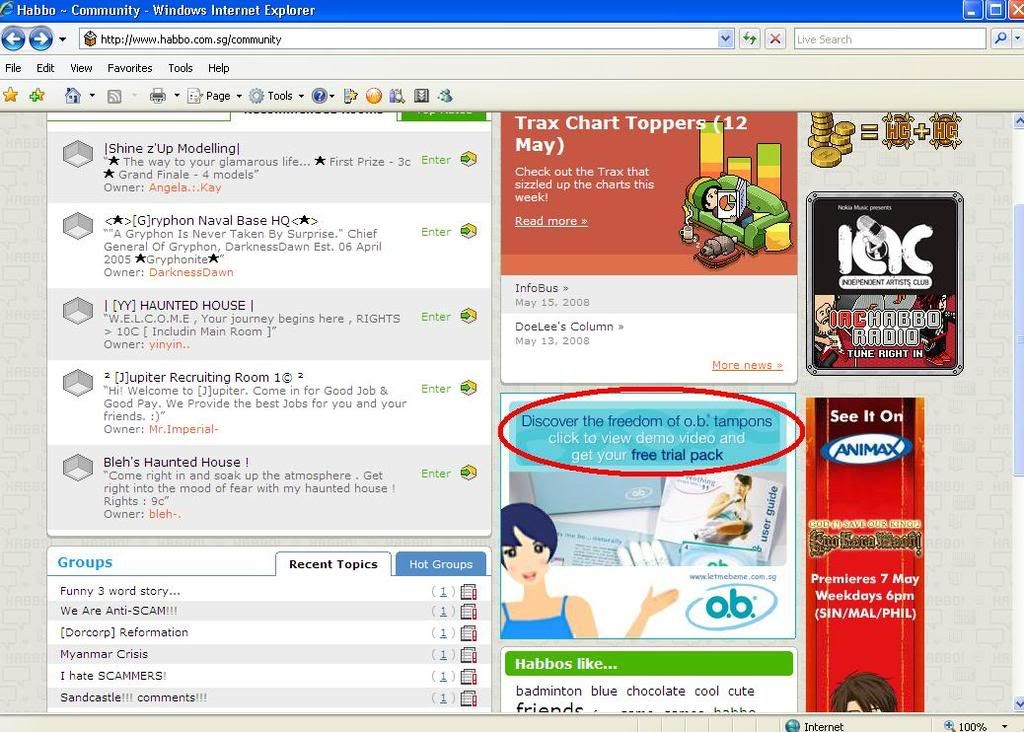Open the blue Help question-mark dropdown
The image size is (1024, 732).
323,96
